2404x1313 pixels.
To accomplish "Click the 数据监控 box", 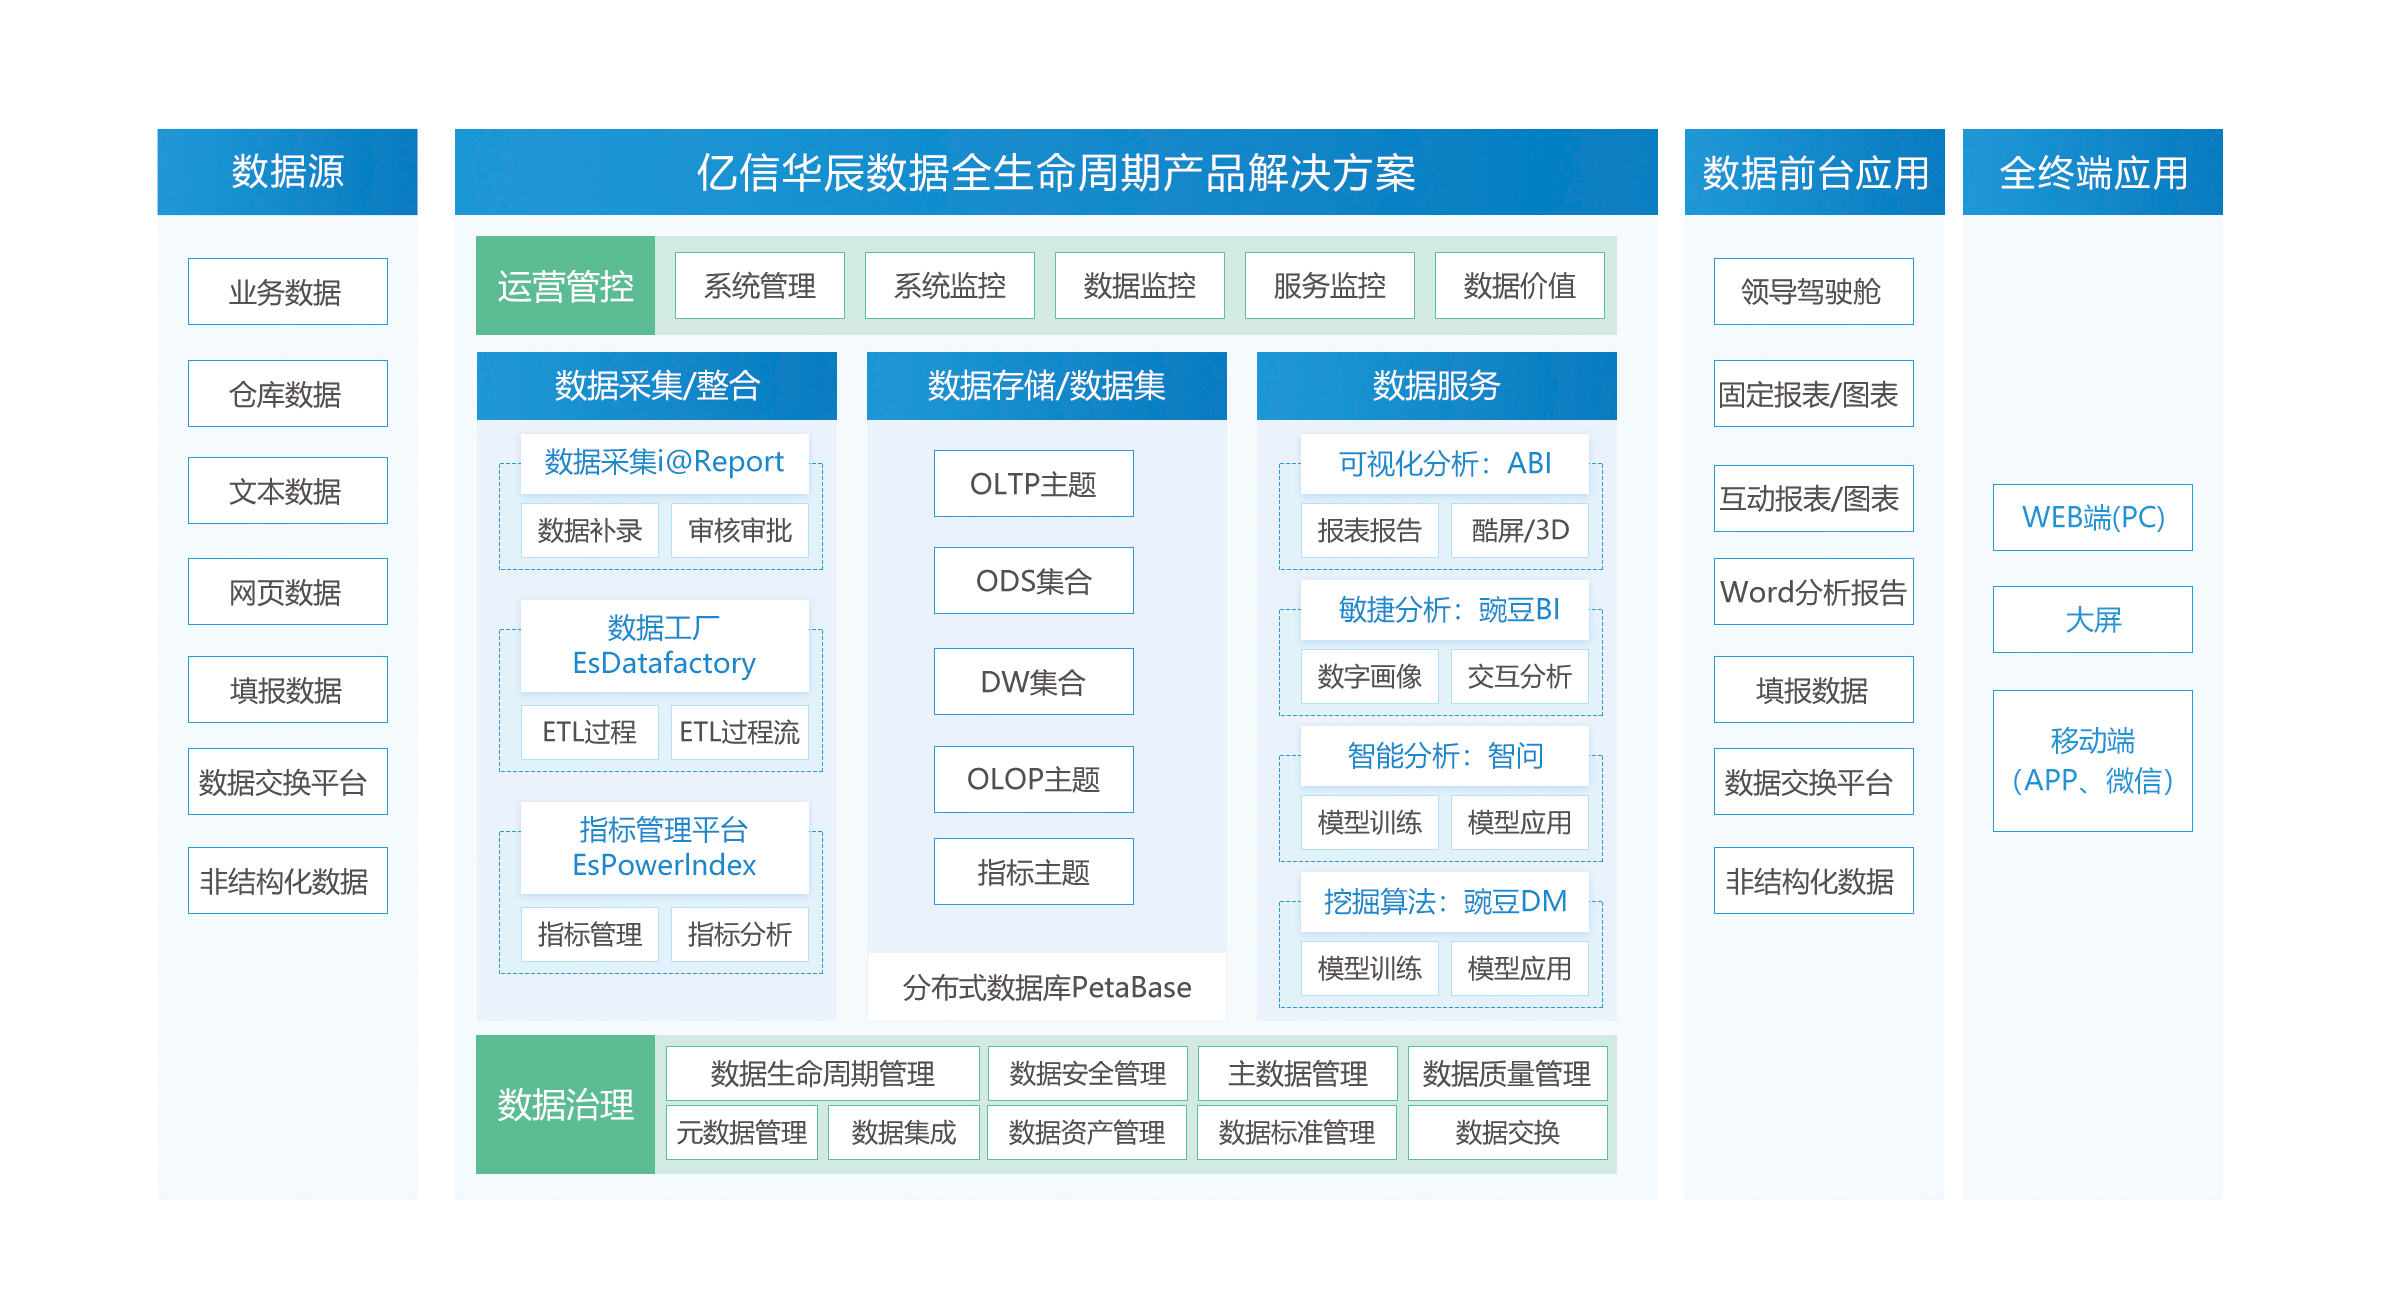I will point(1140,286).
